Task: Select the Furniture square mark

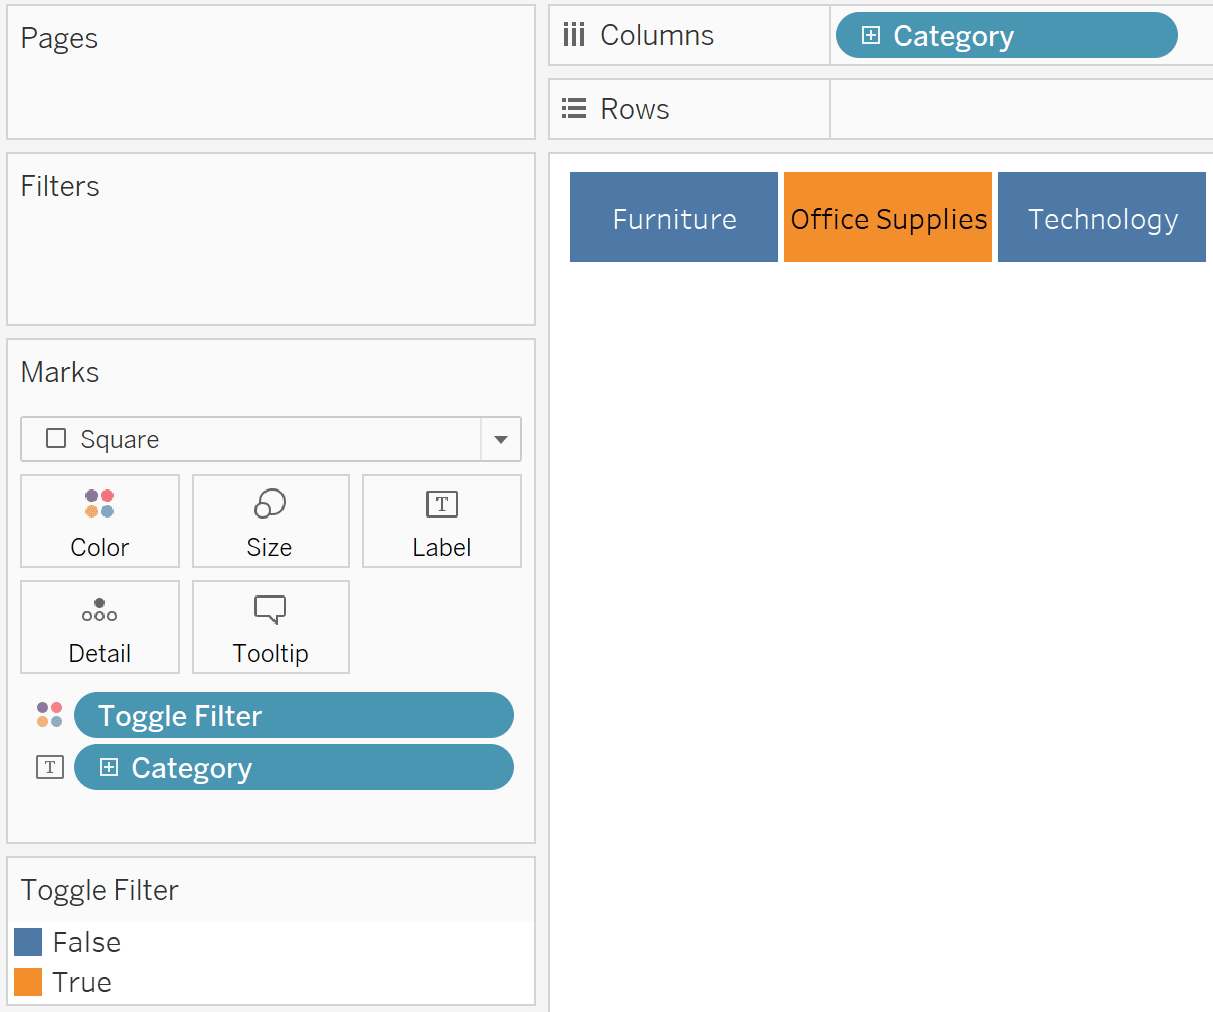Action: pos(674,217)
